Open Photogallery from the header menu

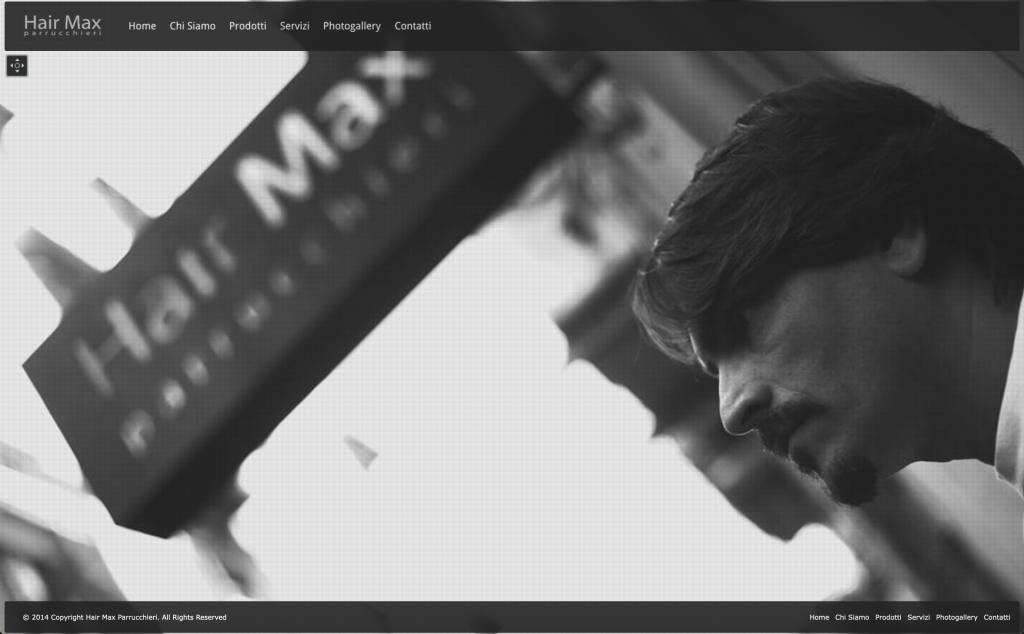(351, 26)
